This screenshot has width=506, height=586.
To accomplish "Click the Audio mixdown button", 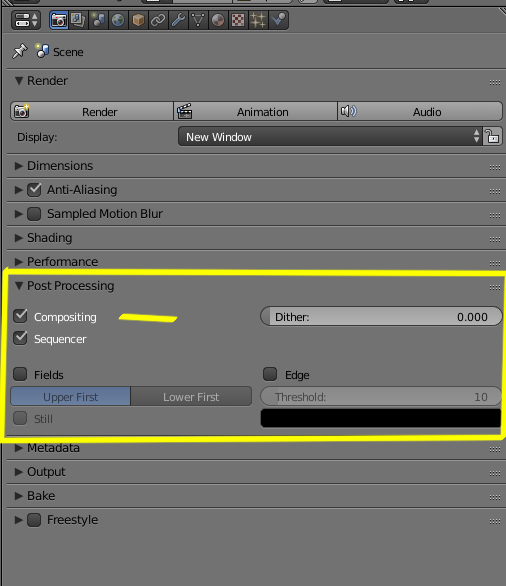I will point(420,111).
